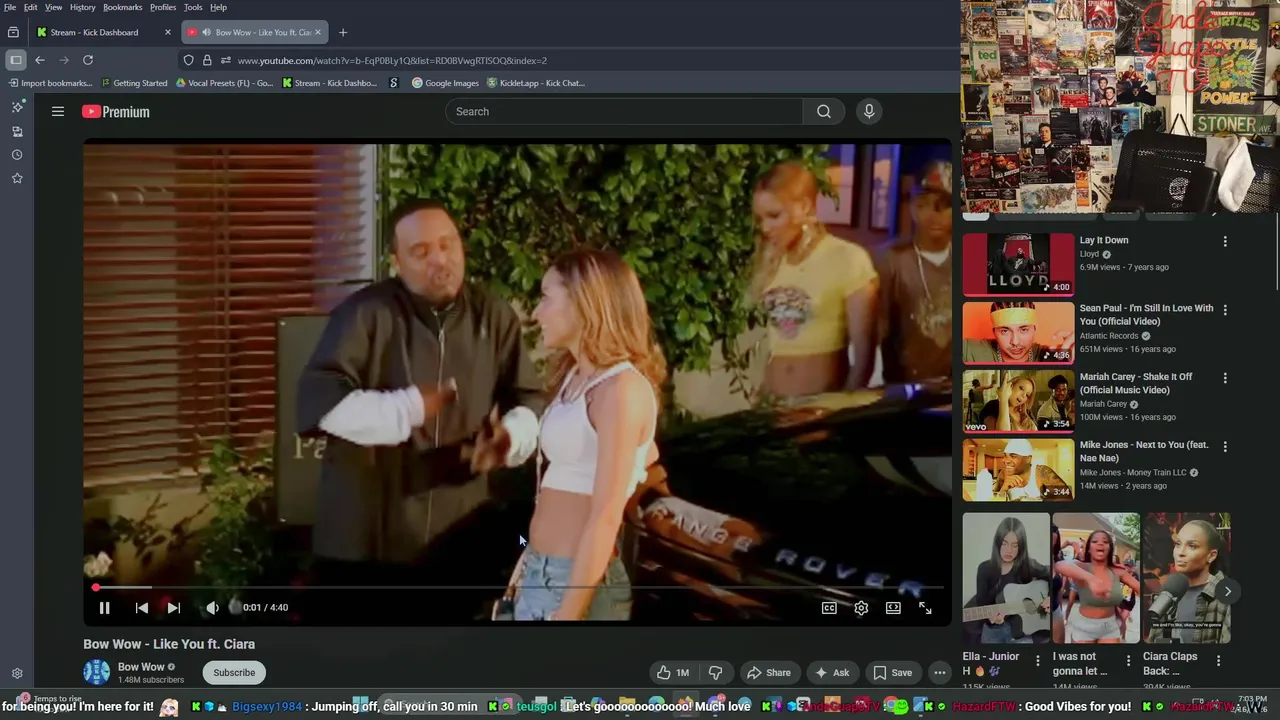Image resolution: width=1280 pixels, height=720 pixels.
Task: Open more actions under the video
Action: point(940,673)
